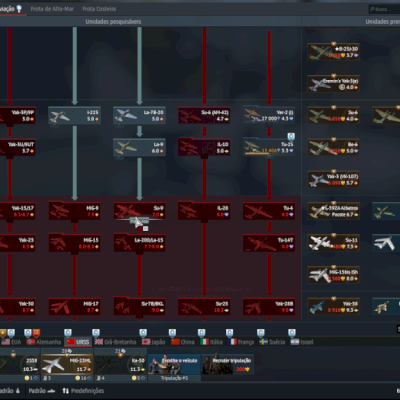This screenshot has height=400, width=400.
Task: Select the Tu-2S bomber card
Action: pyautogui.click(x=269, y=147)
